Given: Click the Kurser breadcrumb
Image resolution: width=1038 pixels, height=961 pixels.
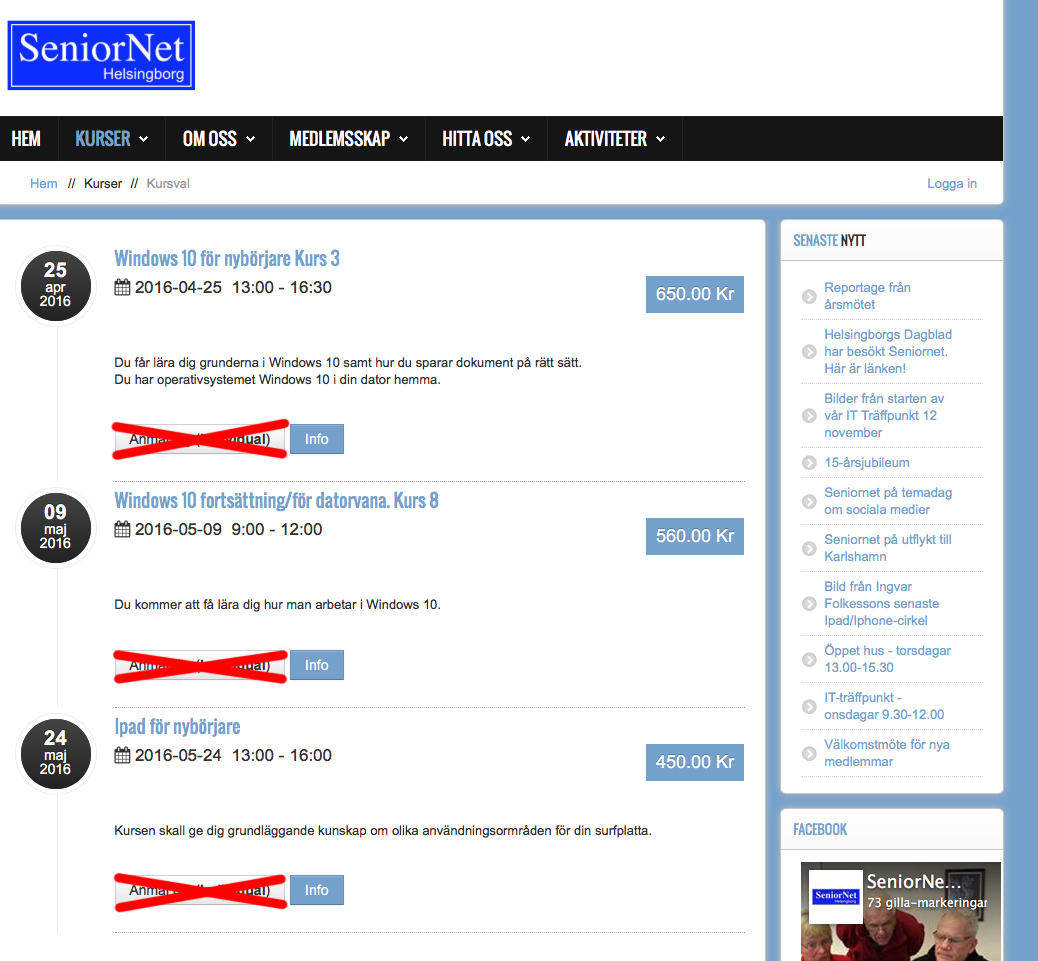Looking at the screenshot, I should [103, 183].
